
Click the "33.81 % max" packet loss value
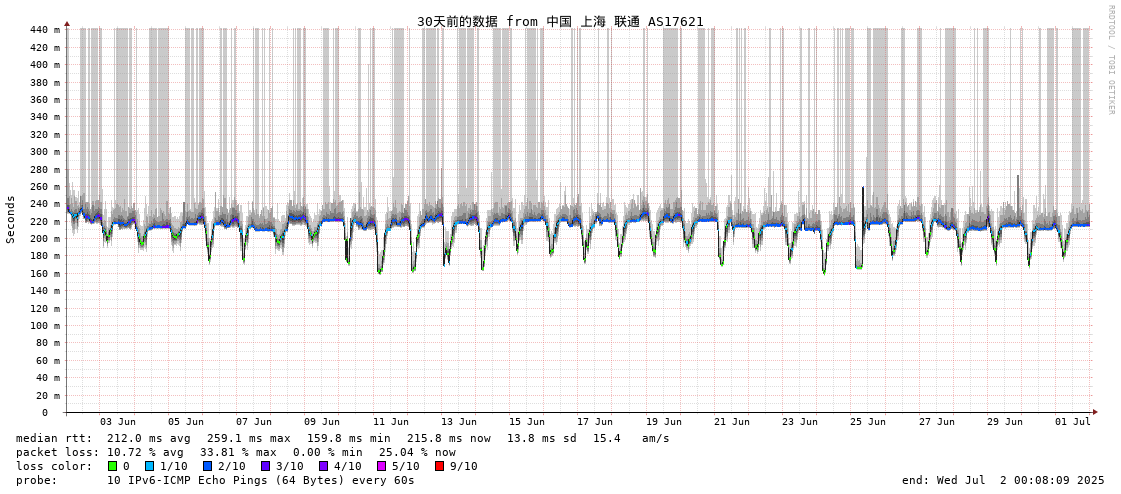point(238,453)
